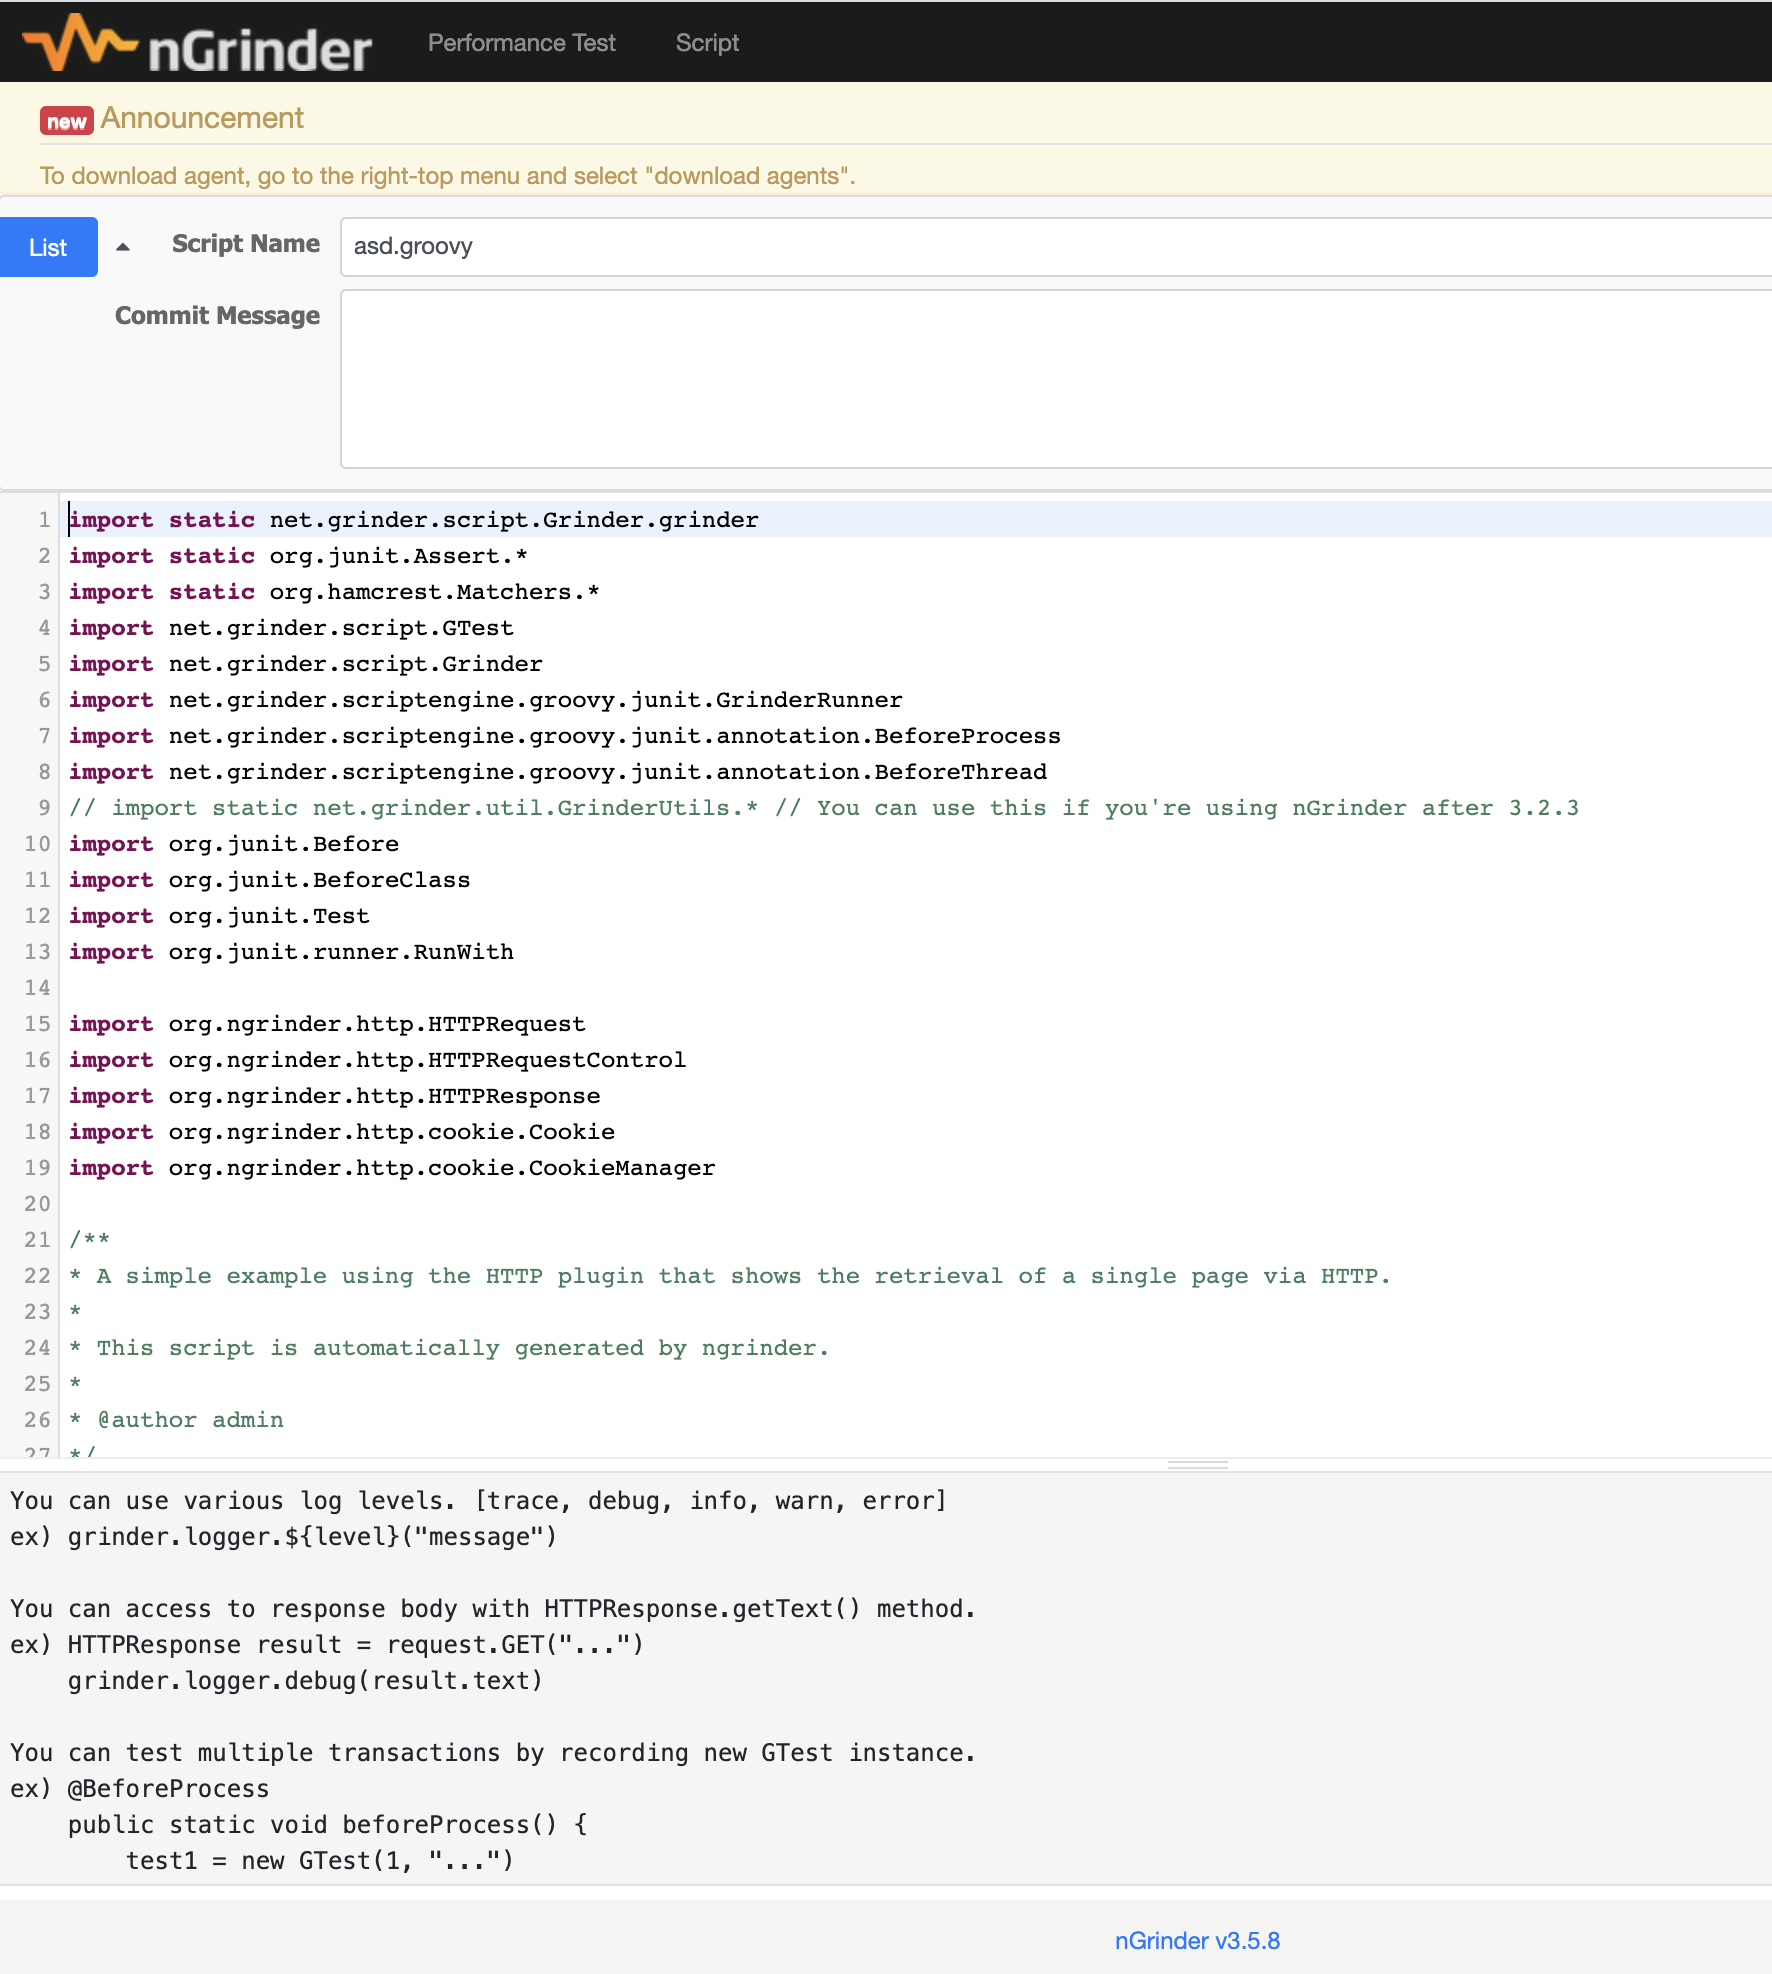
Task: Click the nGrinder logo
Action: [x=197, y=43]
